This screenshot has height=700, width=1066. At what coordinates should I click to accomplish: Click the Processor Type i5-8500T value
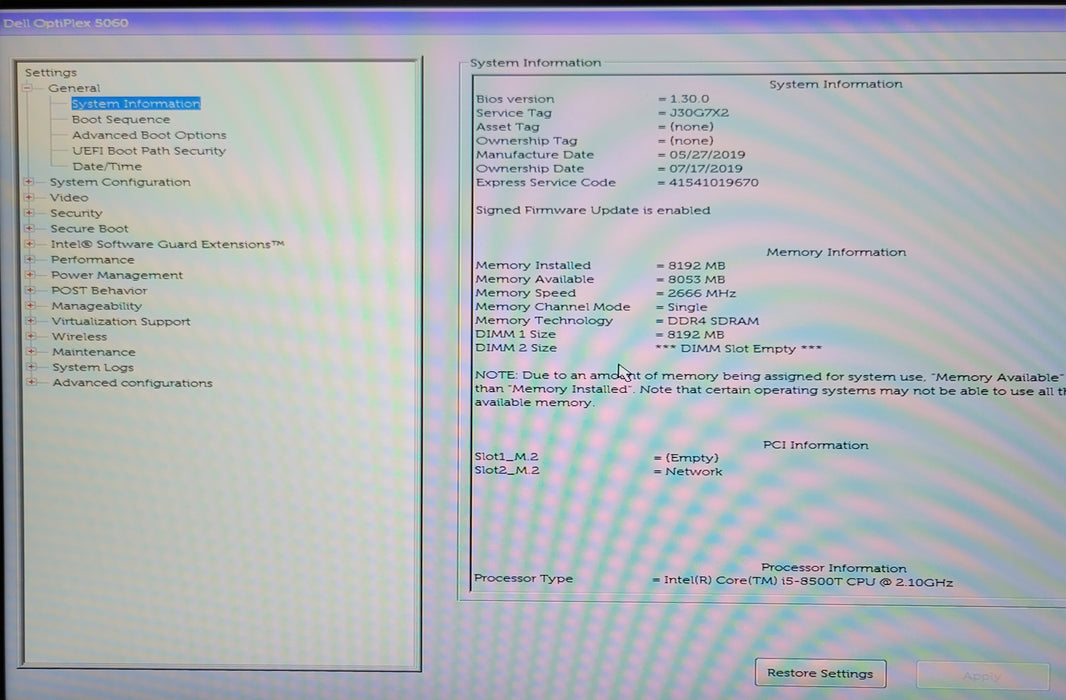[x=808, y=582]
